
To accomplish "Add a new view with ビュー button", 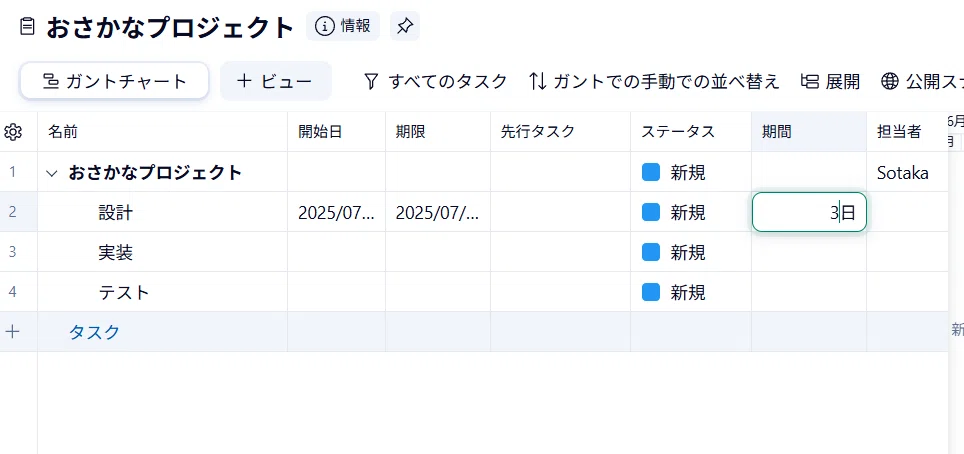I will [275, 81].
